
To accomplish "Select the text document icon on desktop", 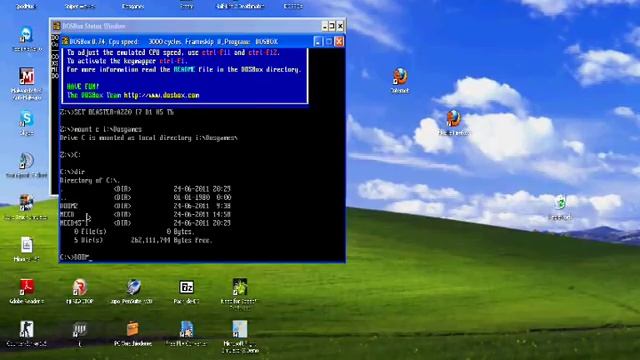I will [x=27, y=245].
